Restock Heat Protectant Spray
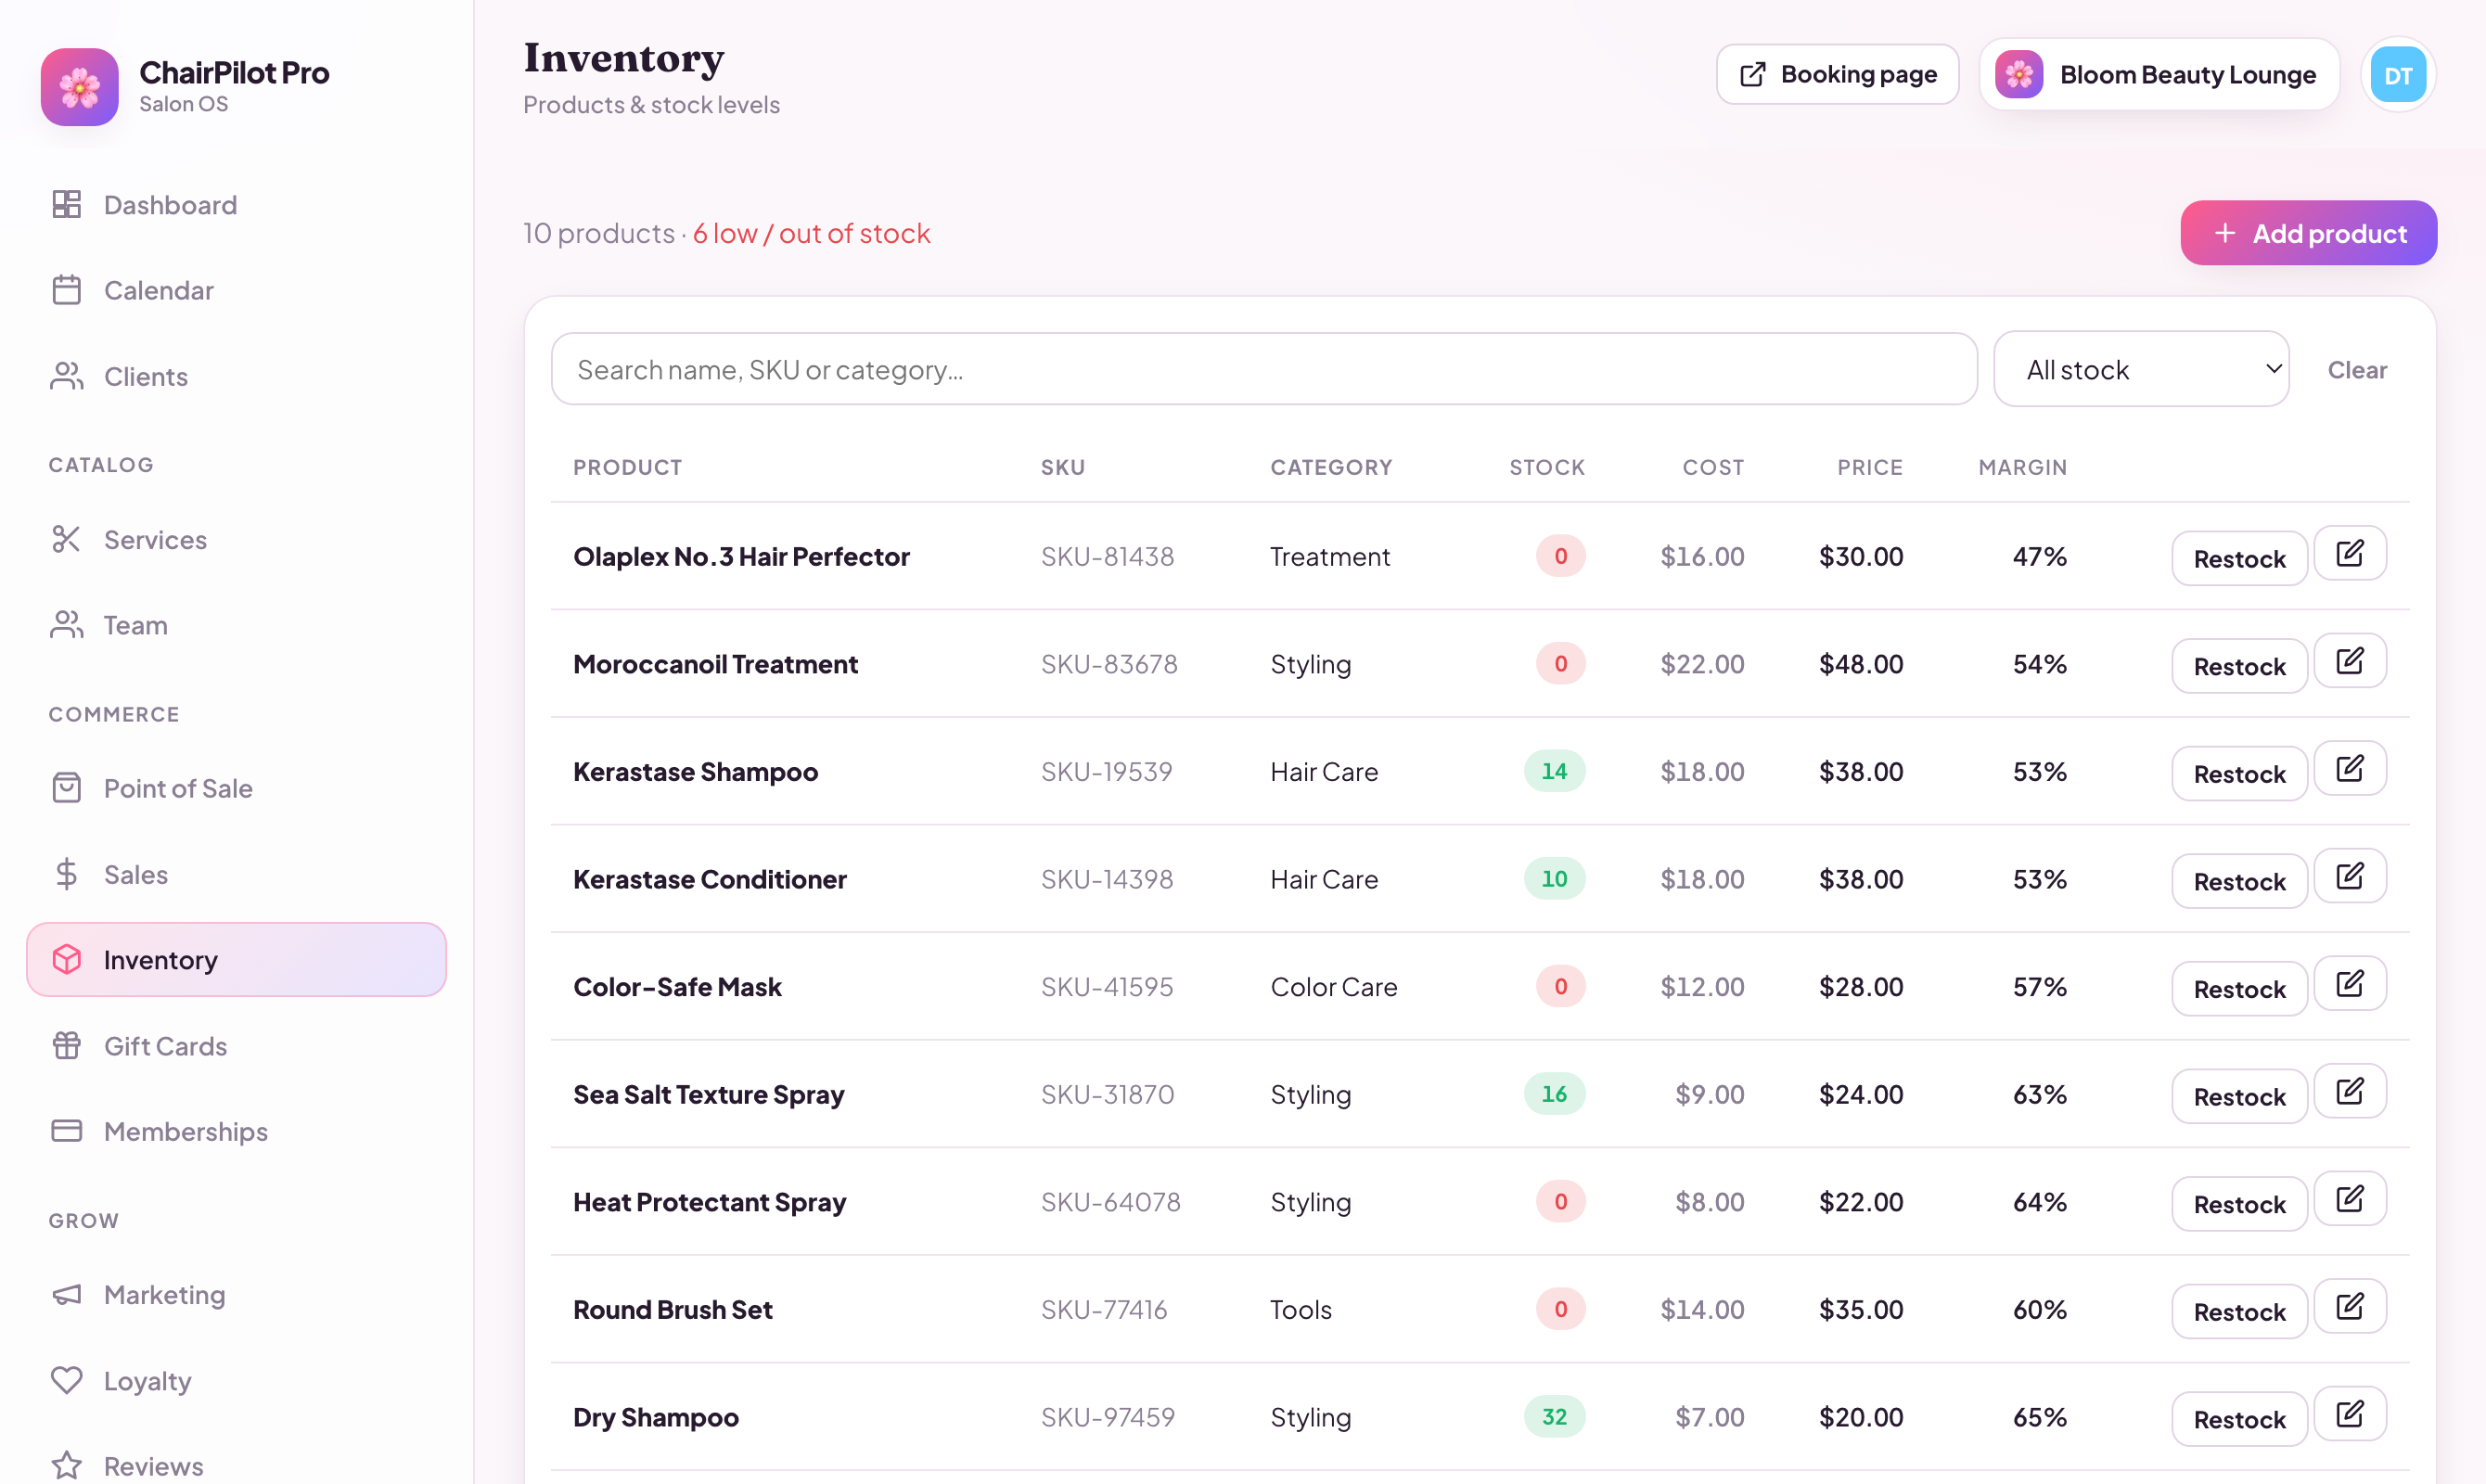The height and width of the screenshot is (1484, 2486). [x=2239, y=1203]
